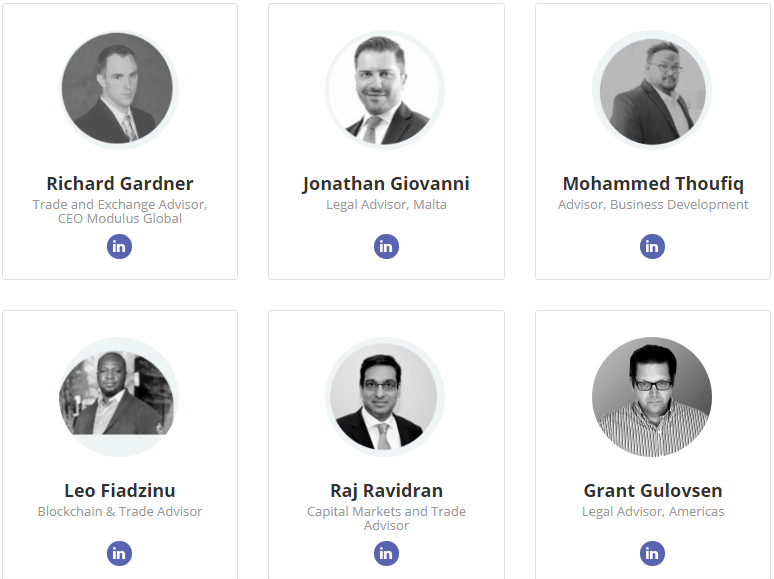Select the Leo Fiadzinu name heading
Viewport: 774px width, 579px height.
pyautogui.click(x=120, y=491)
